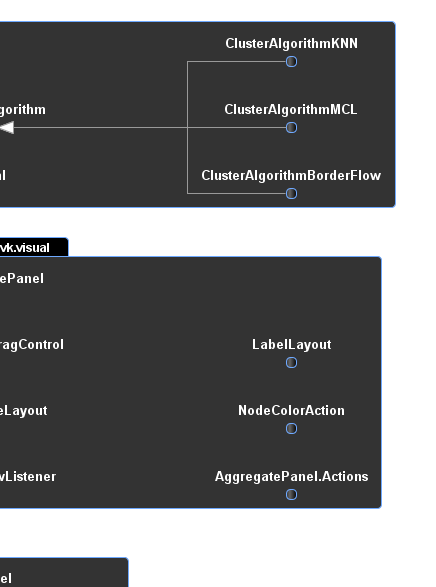This screenshot has width=436, height=587.
Task: Click the partially visible ePanel label
Action: pyautogui.click(x=22, y=279)
